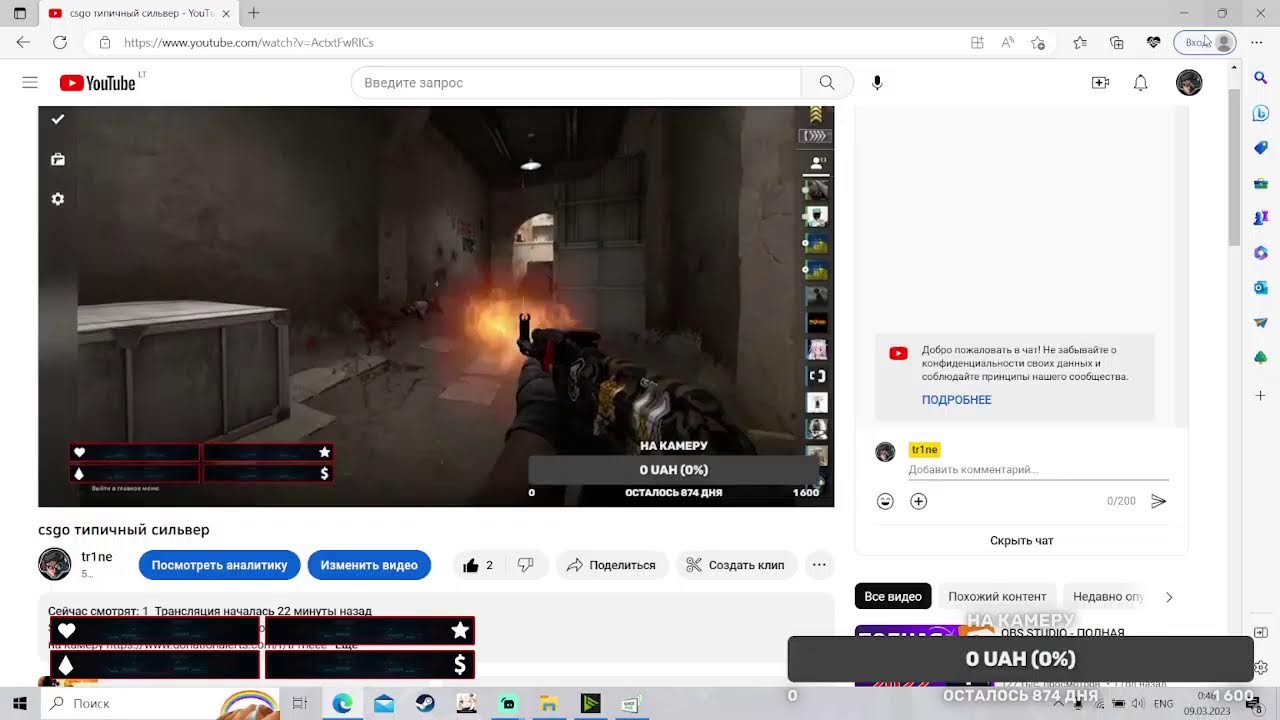Start voice search with microphone icon

coord(877,83)
